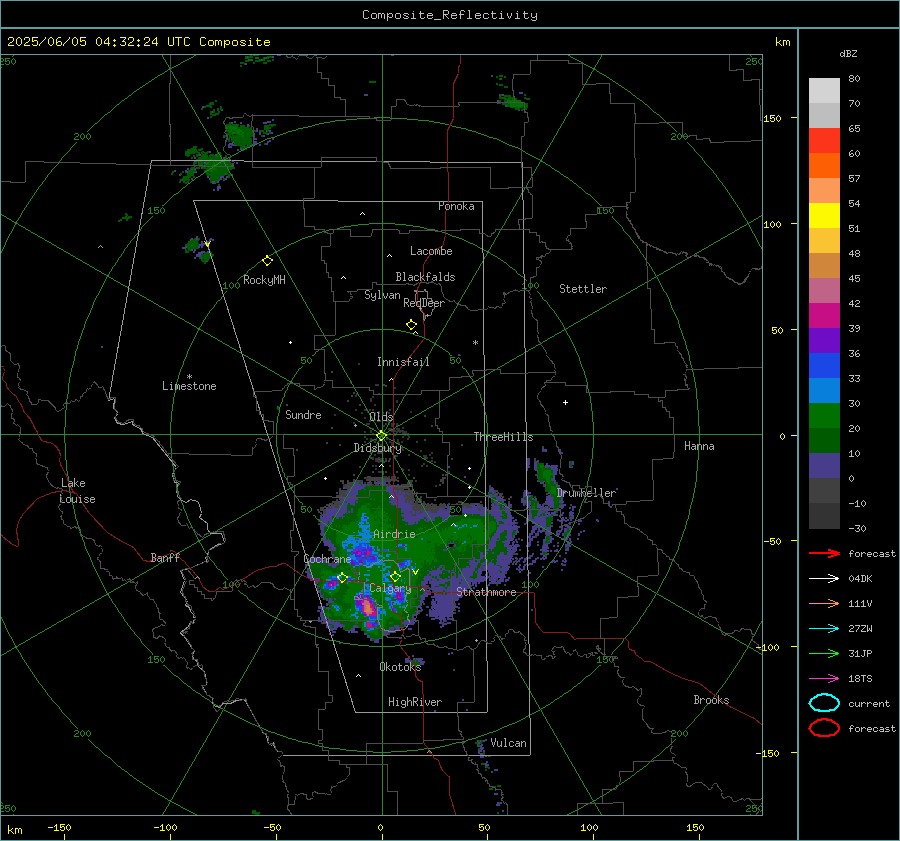
Task: Click the Composite_Reflectivity title
Action: click(450, 15)
